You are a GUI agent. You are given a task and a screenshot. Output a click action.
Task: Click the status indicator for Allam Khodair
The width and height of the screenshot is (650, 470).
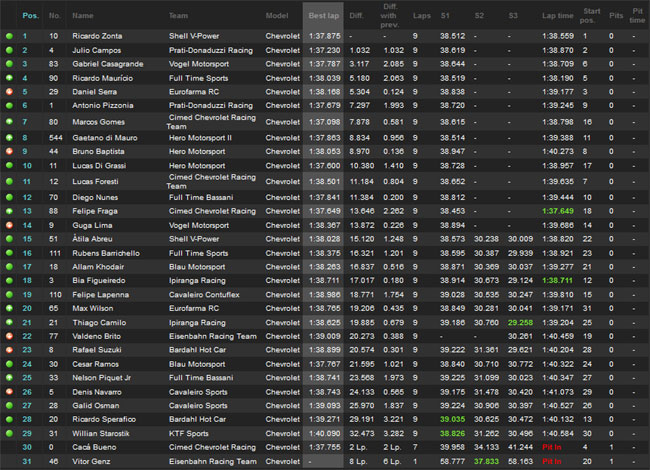[x=9, y=266]
